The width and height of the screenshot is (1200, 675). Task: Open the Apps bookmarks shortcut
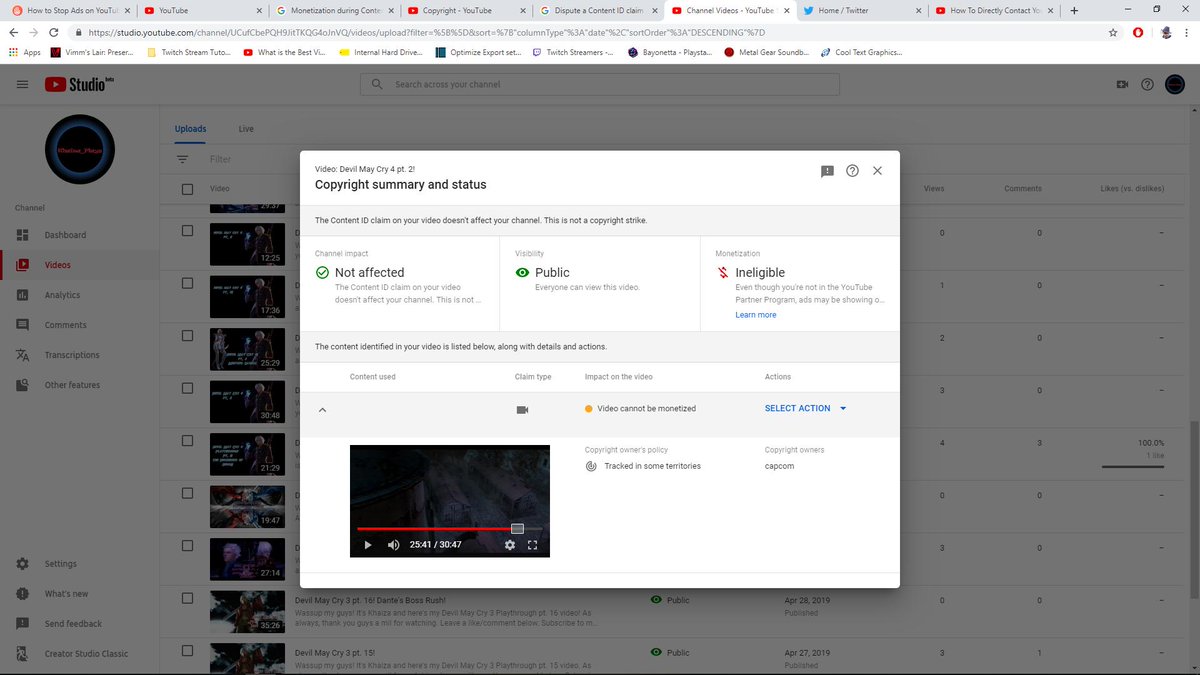[x=24, y=52]
